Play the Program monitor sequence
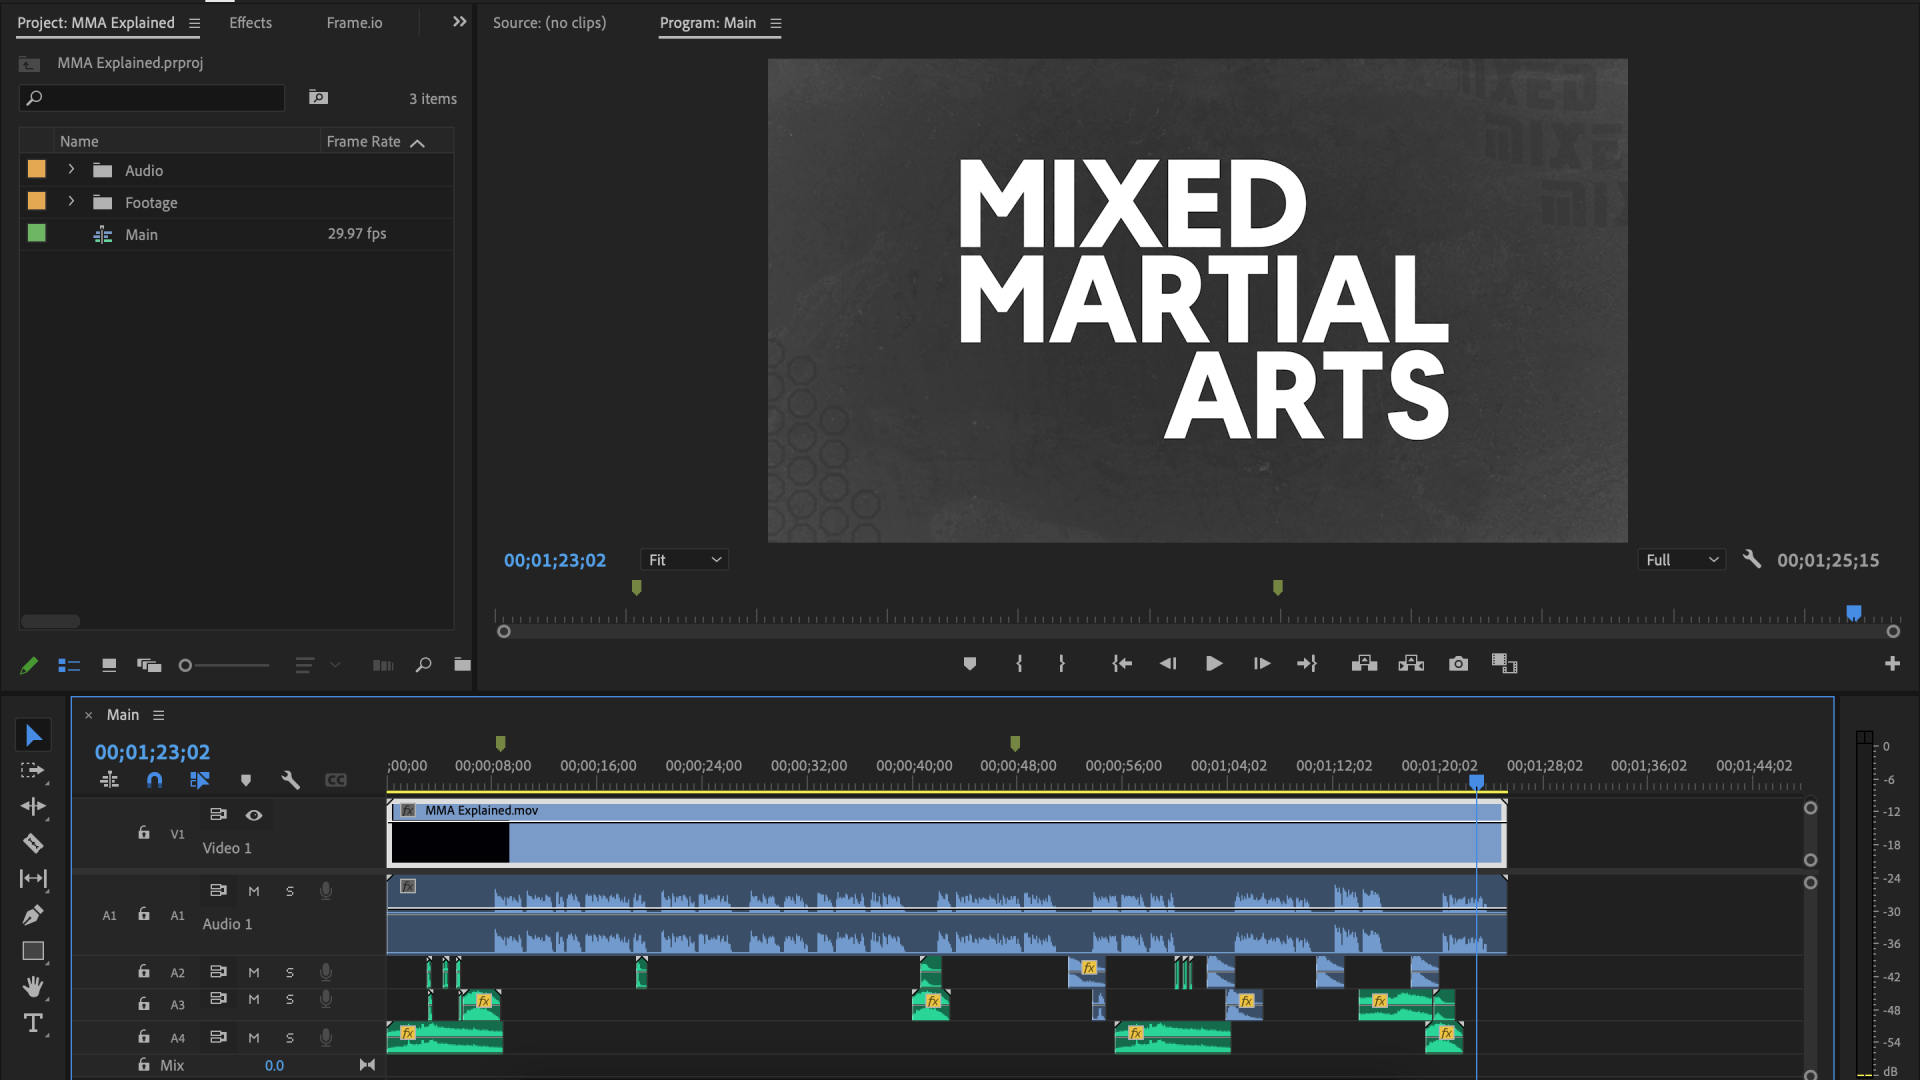 (1214, 663)
